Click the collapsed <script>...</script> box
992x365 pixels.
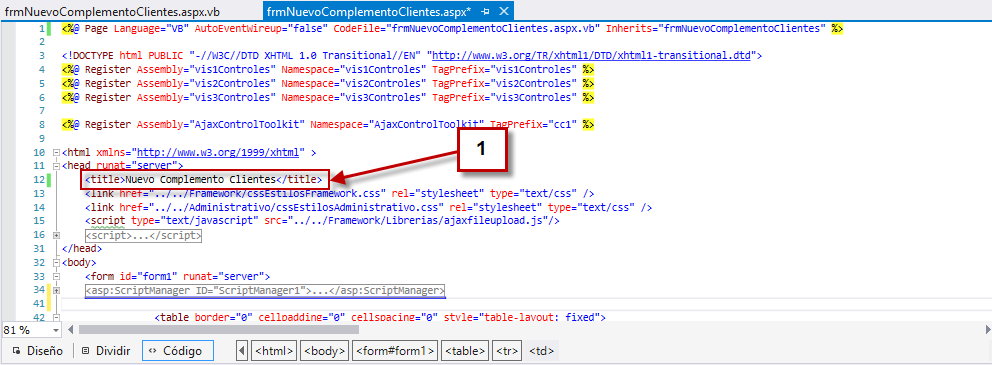(144, 235)
